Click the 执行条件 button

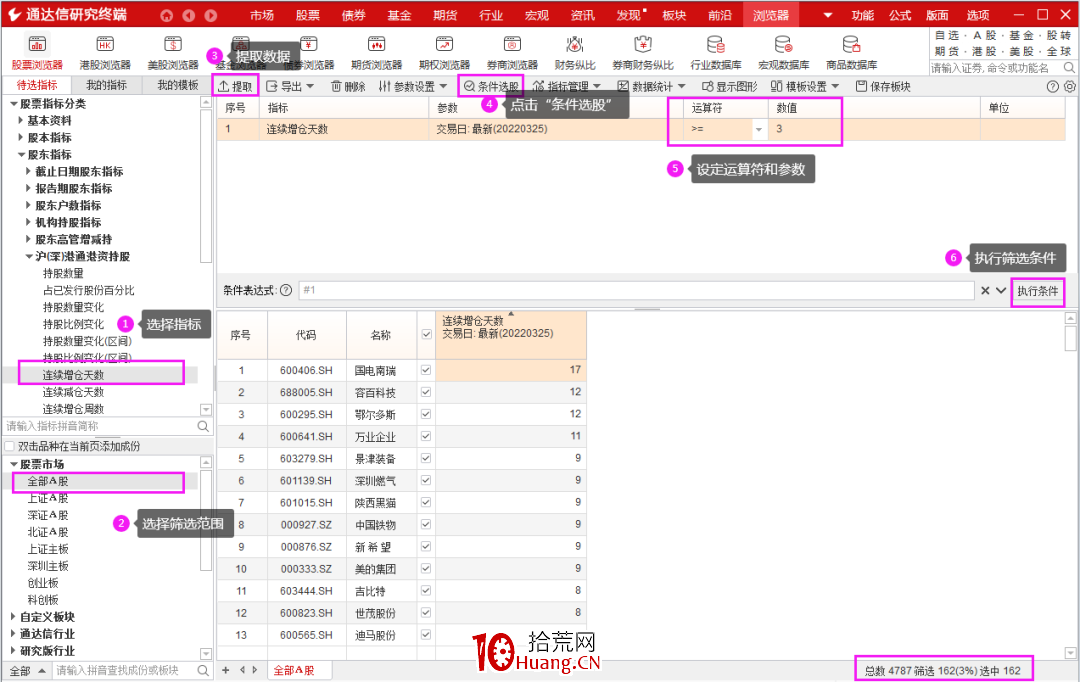point(1037,291)
